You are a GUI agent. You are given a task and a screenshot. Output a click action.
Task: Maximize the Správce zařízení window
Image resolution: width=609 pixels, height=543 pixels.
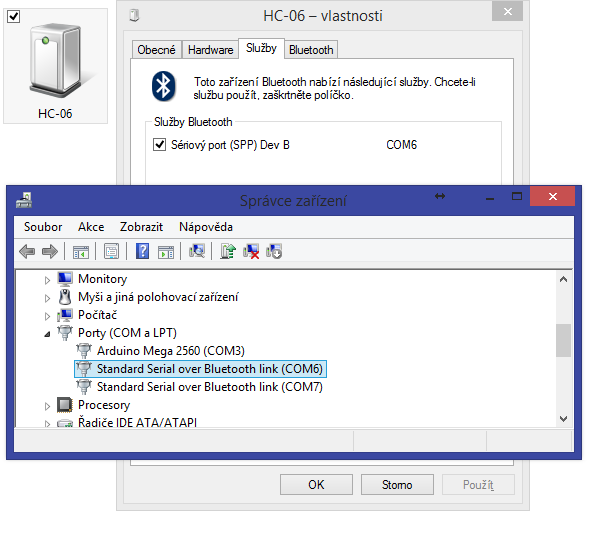coord(517,197)
